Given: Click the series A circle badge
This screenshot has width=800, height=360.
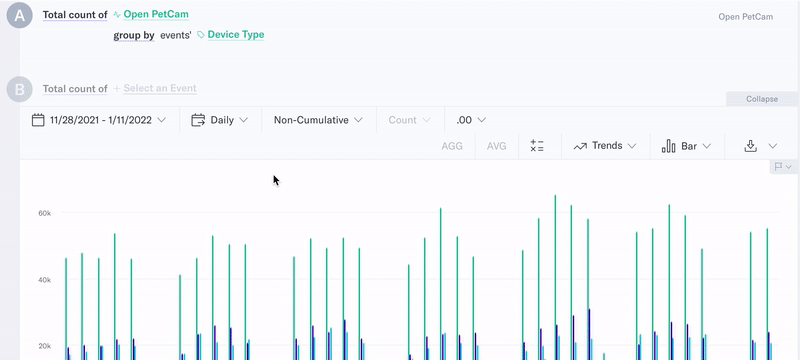Looking at the screenshot, I should [19, 15].
